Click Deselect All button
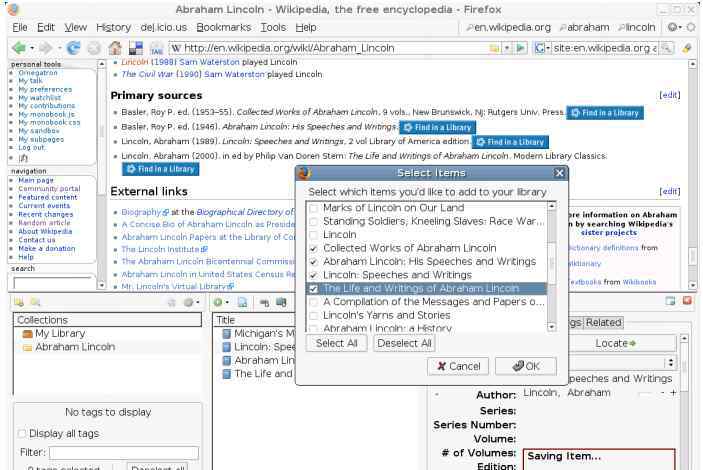The width and height of the screenshot is (703, 470). pyautogui.click(x=404, y=344)
